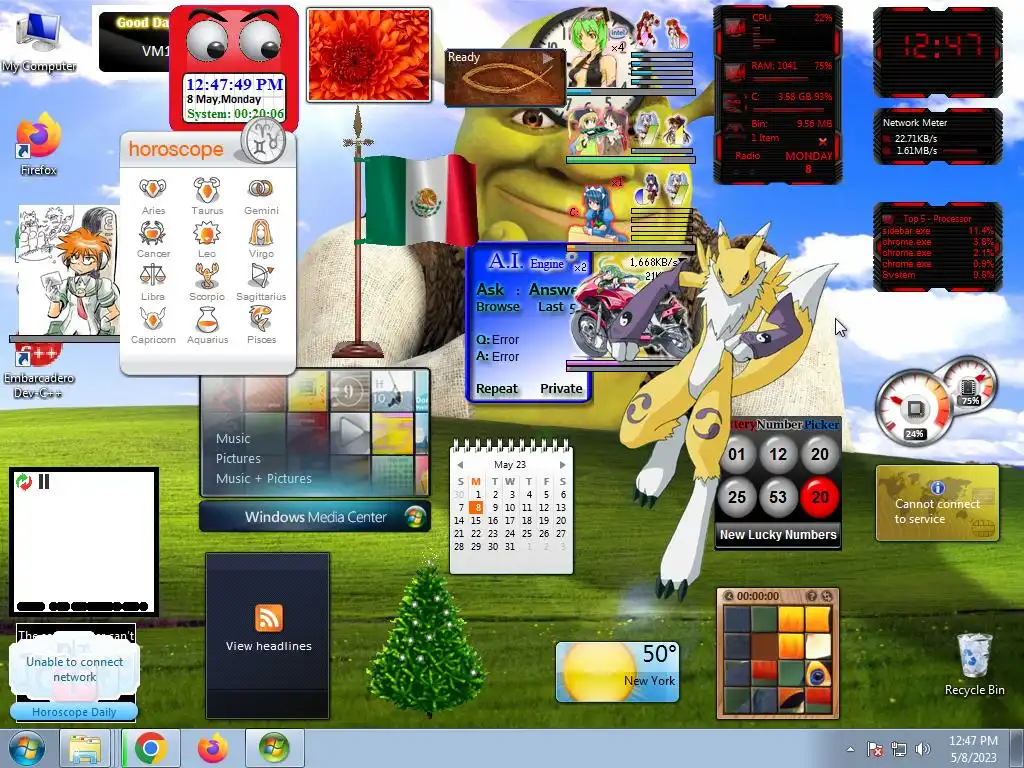1024x768 pixels.
Task: Click the Cannot connect to service currency gadget
Action: point(937,504)
